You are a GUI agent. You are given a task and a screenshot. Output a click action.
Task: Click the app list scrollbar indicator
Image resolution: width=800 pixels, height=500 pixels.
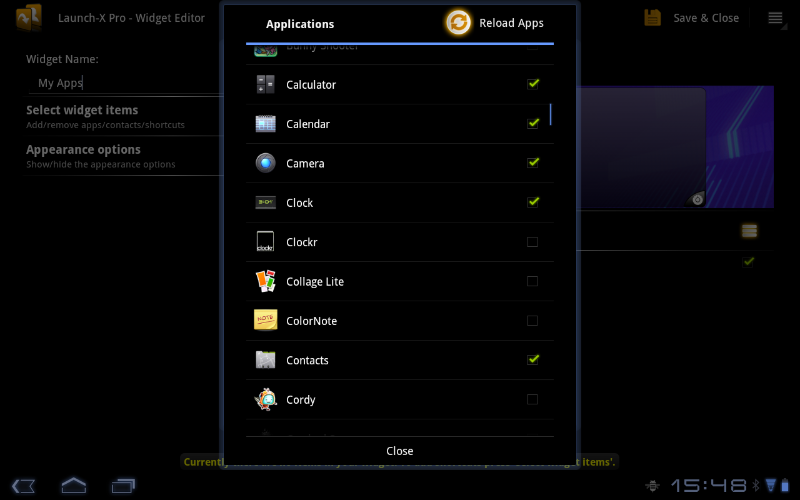[550, 114]
